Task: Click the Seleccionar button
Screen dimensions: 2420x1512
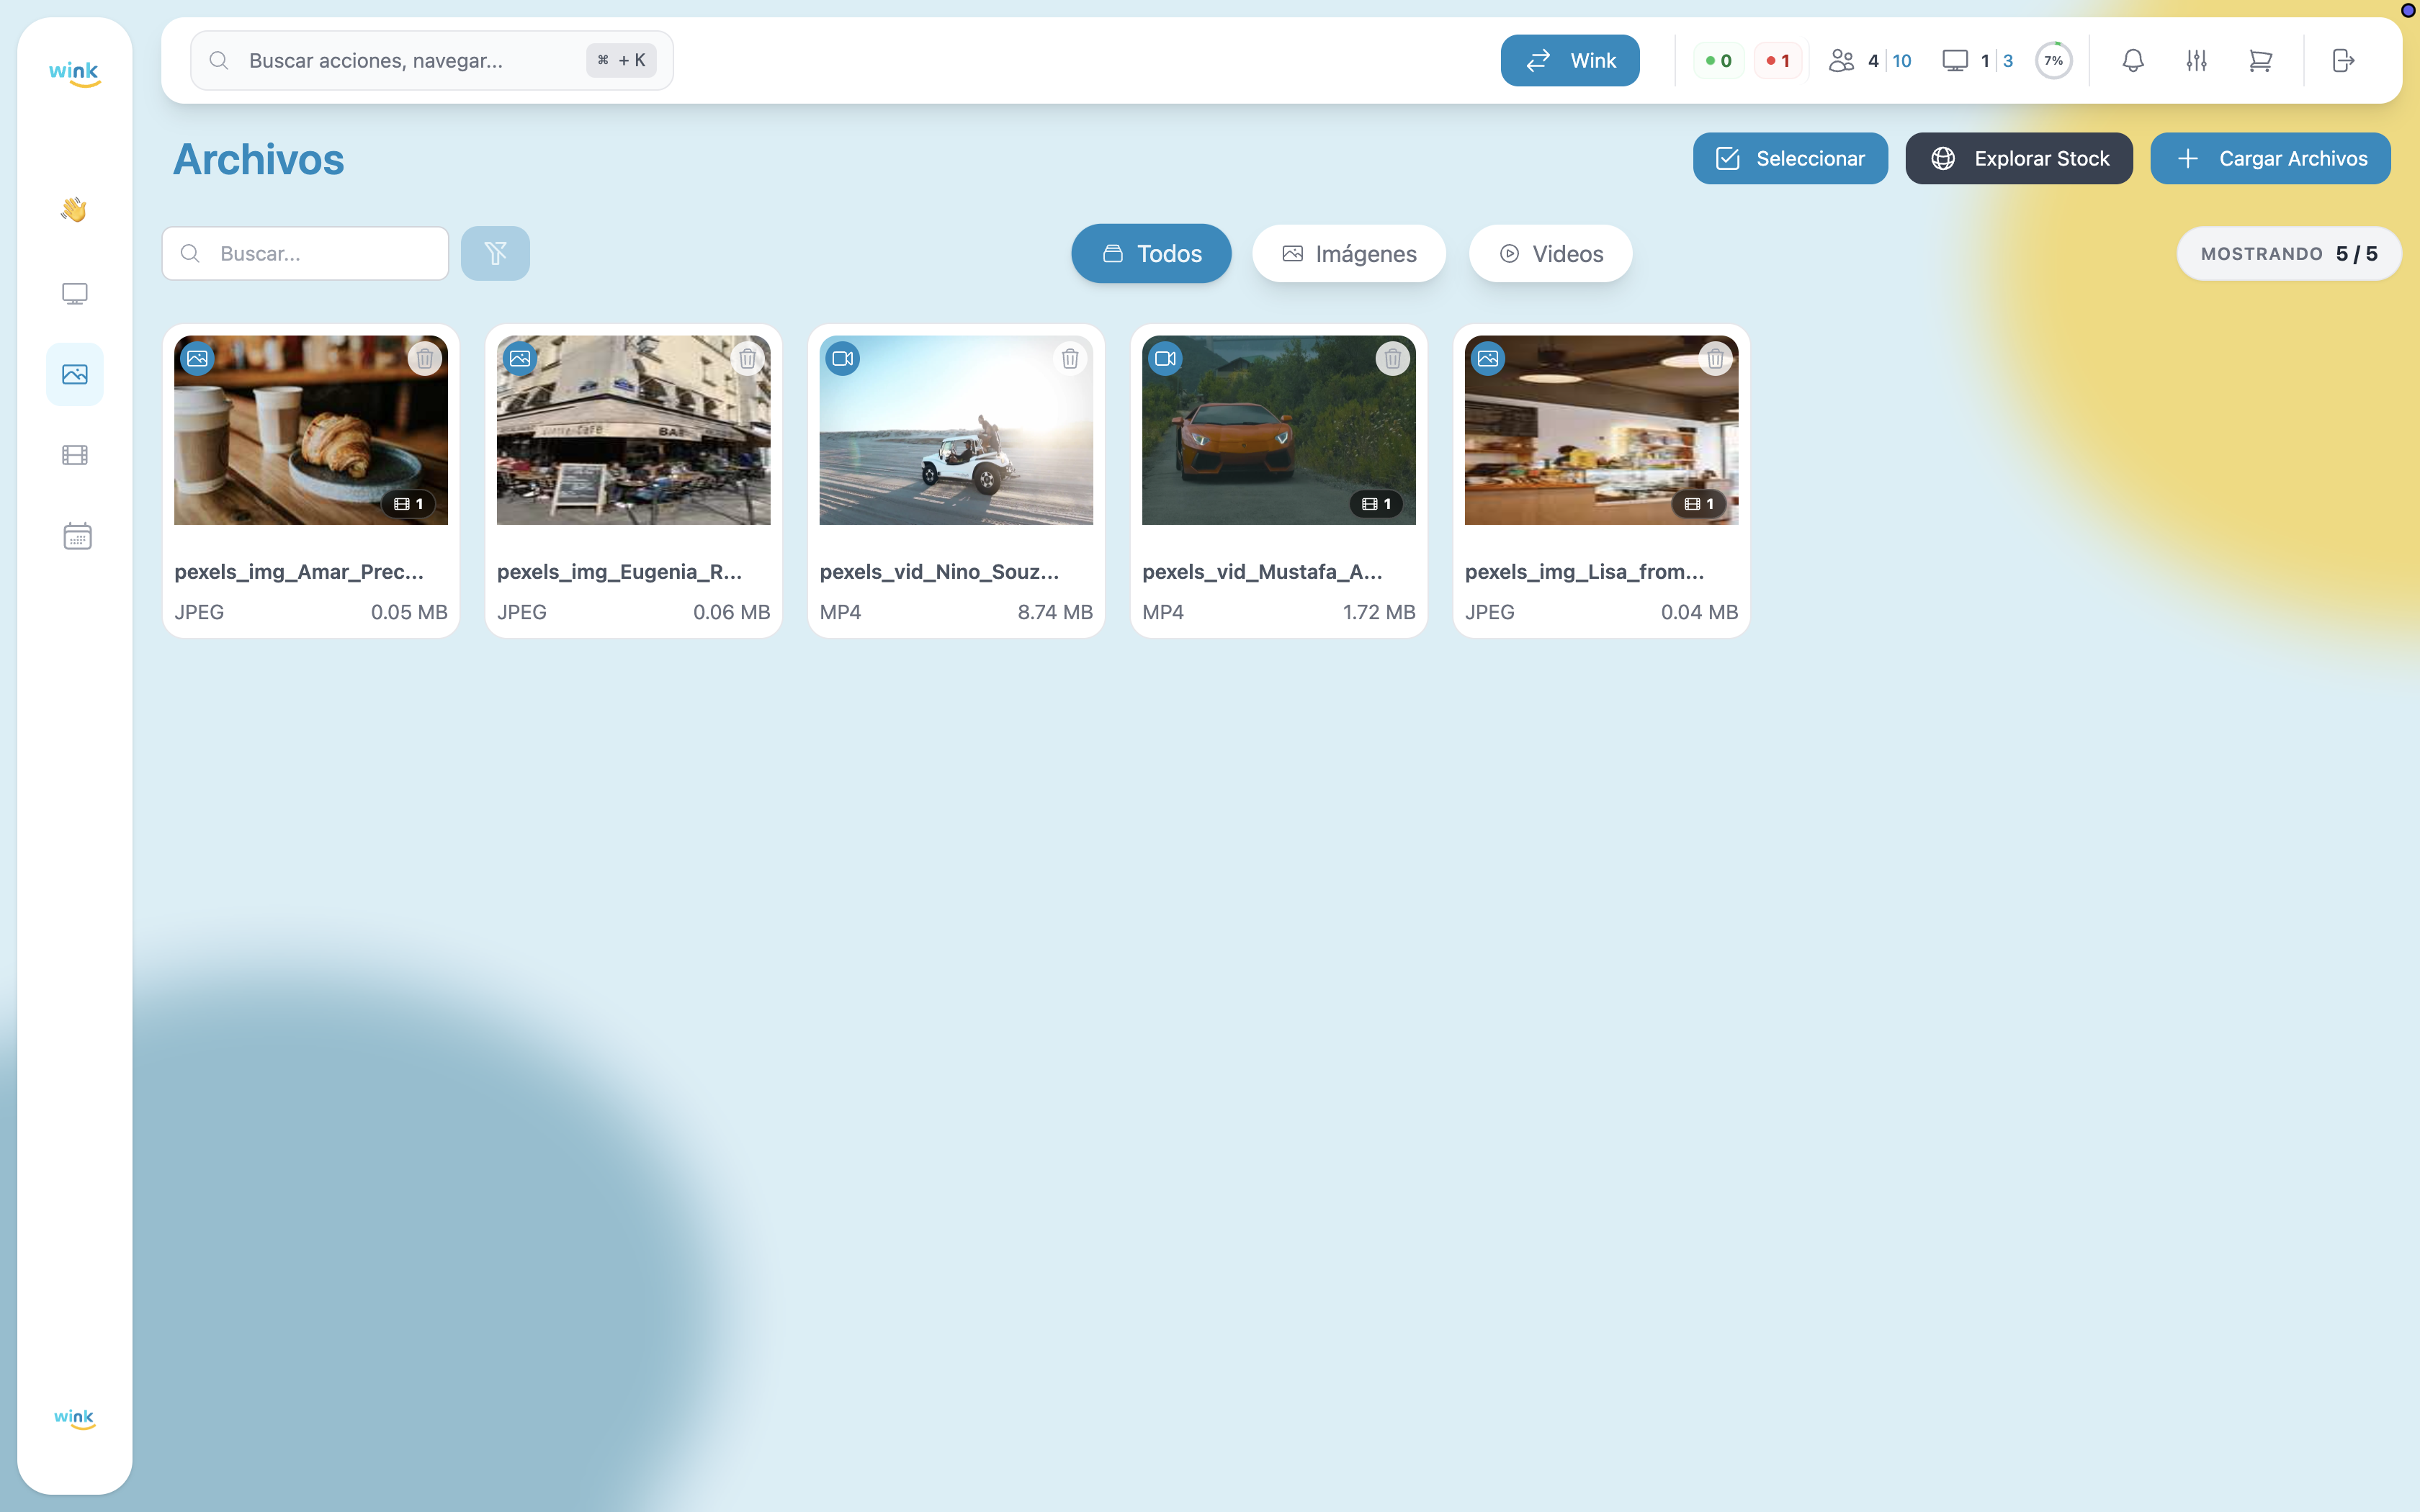Action: pyautogui.click(x=1790, y=158)
